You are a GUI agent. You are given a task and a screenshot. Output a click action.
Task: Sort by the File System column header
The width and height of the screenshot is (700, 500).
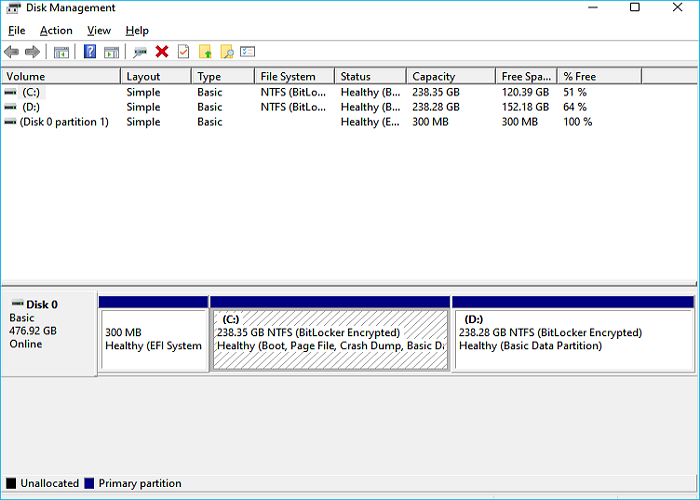click(x=287, y=76)
